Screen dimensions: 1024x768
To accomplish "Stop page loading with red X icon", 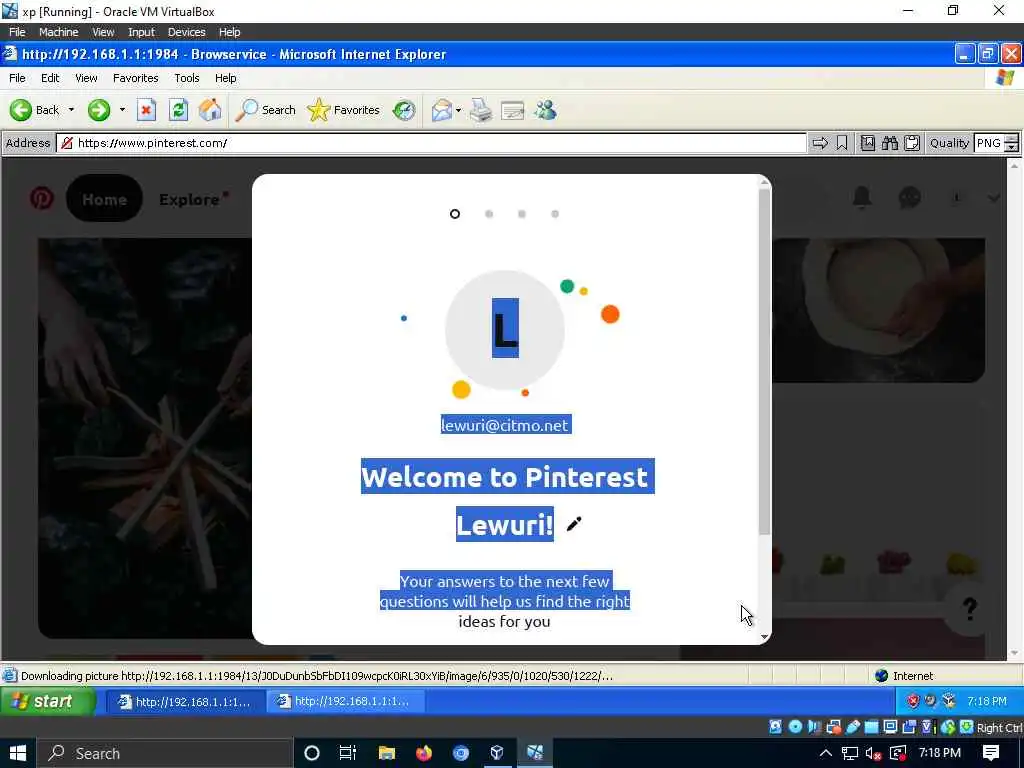I will click(x=146, y=110).
